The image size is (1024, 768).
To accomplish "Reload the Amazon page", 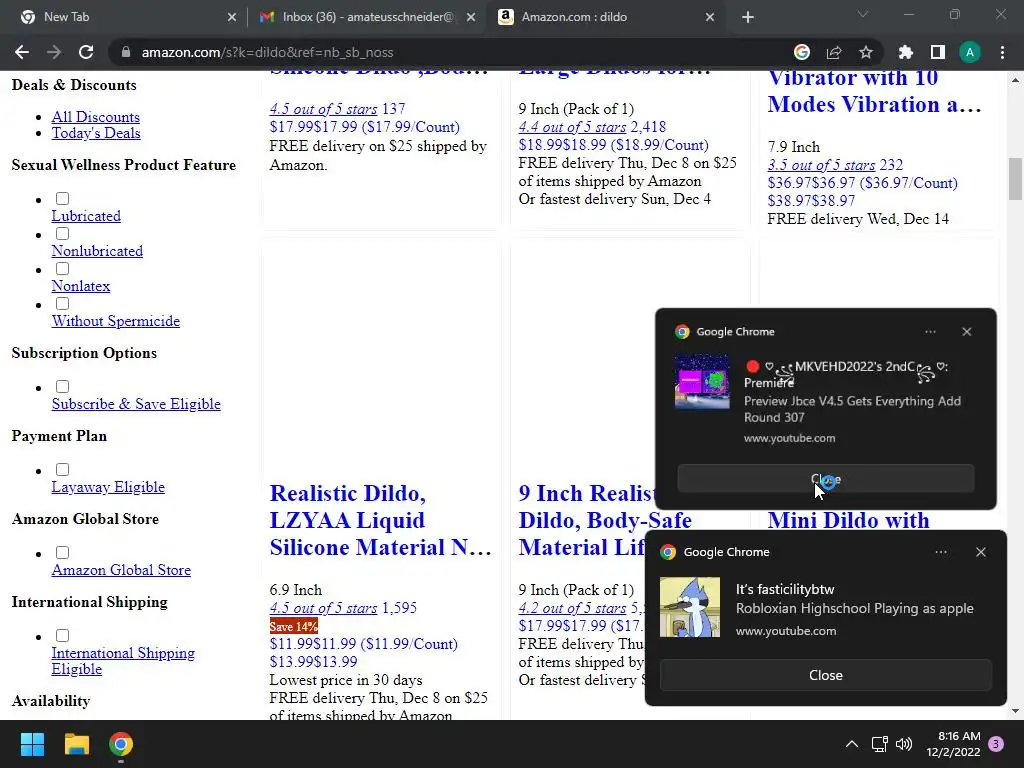I will tap(86, 52).
